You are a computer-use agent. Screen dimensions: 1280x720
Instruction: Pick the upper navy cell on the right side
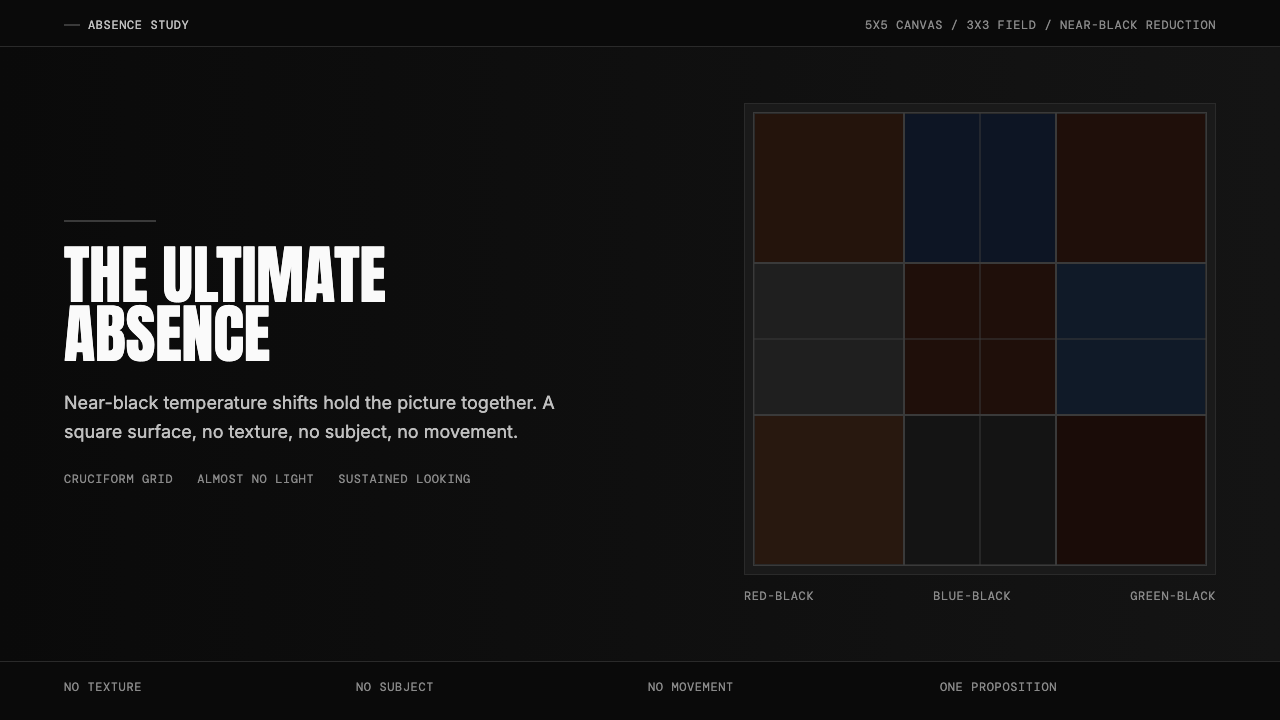coord(1131,301)
